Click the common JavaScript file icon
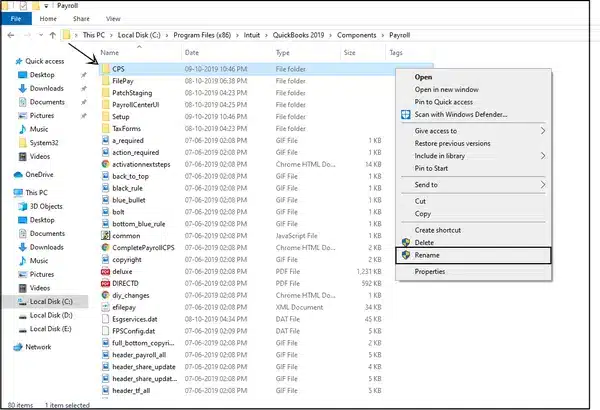600x410 pixels. coord(106,235)
